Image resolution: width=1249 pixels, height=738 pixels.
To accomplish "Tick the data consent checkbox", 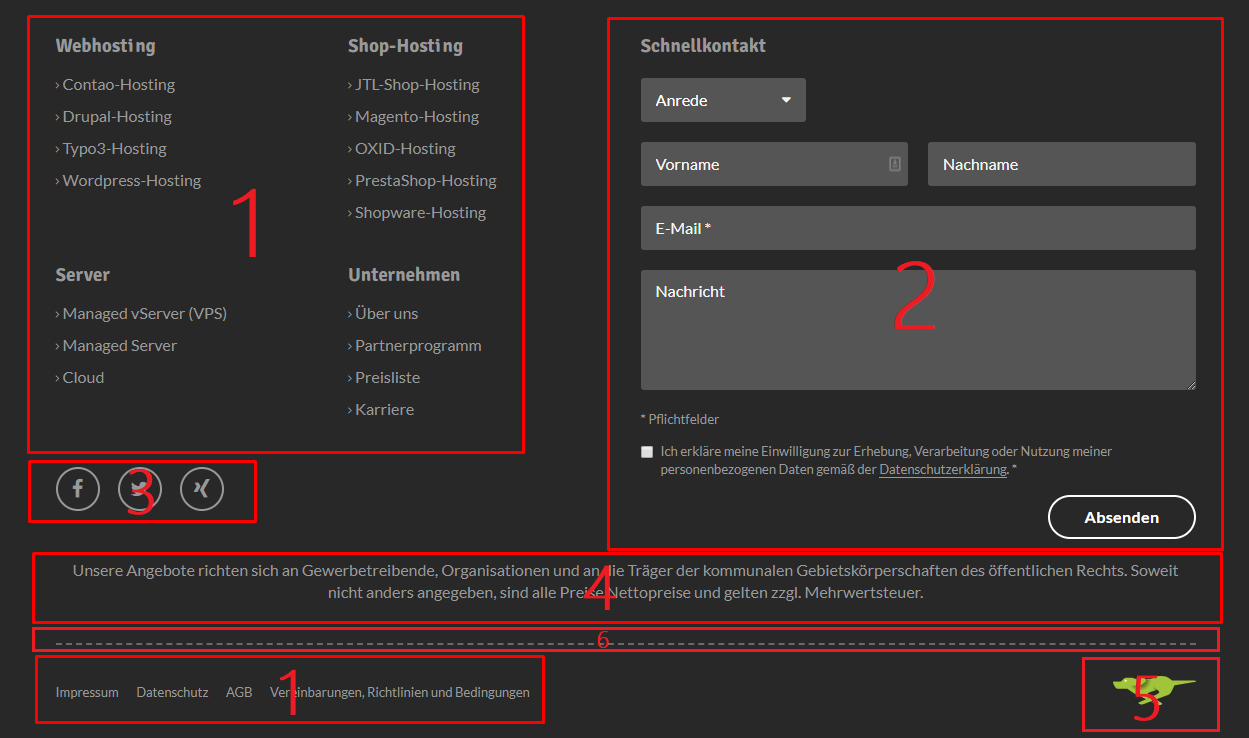I will coord(647,452).
